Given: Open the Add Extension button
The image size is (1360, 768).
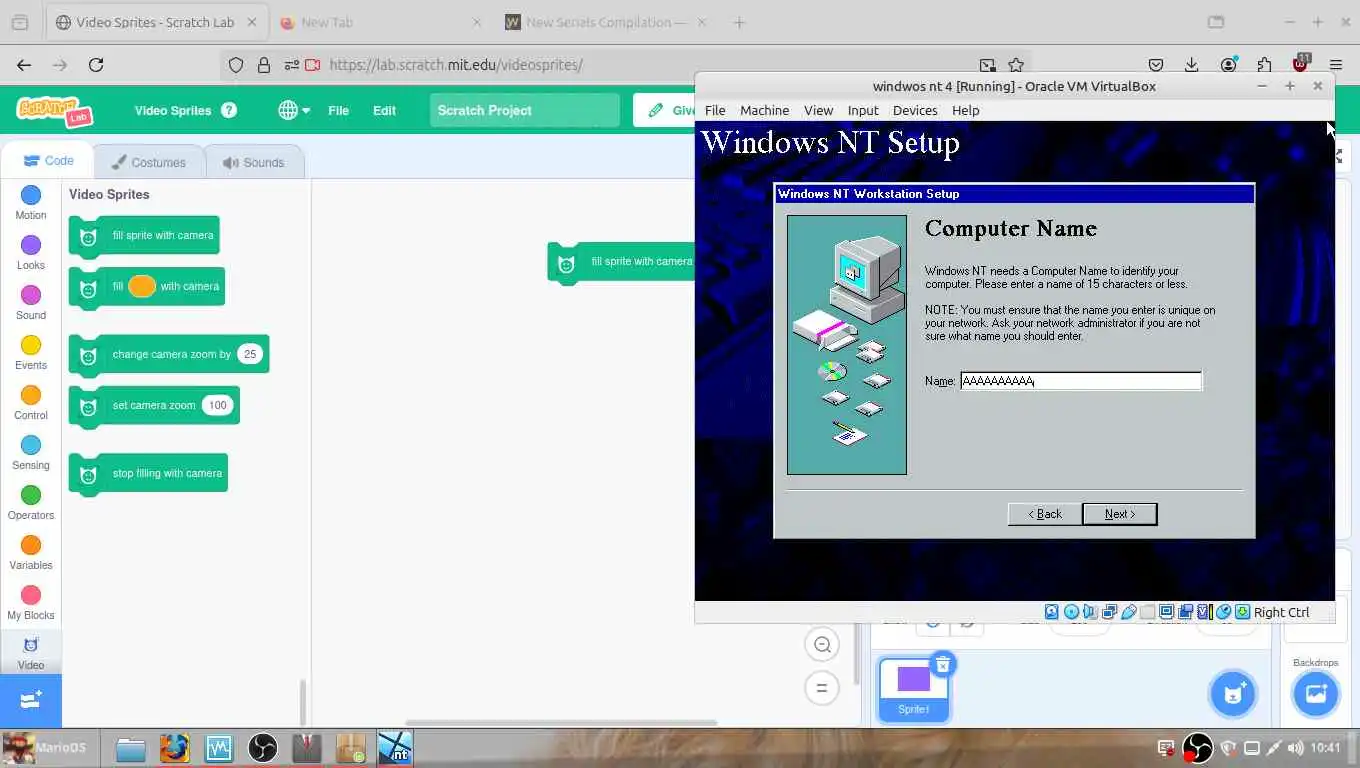Looking at the screenshot, I should (x=31, y=700).
